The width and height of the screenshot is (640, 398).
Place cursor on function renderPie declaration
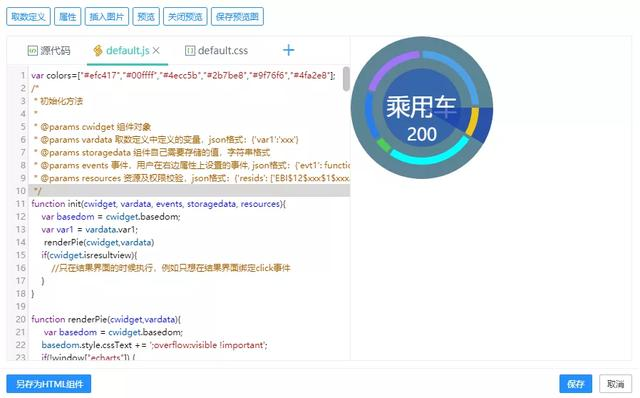tap(106, 319)
